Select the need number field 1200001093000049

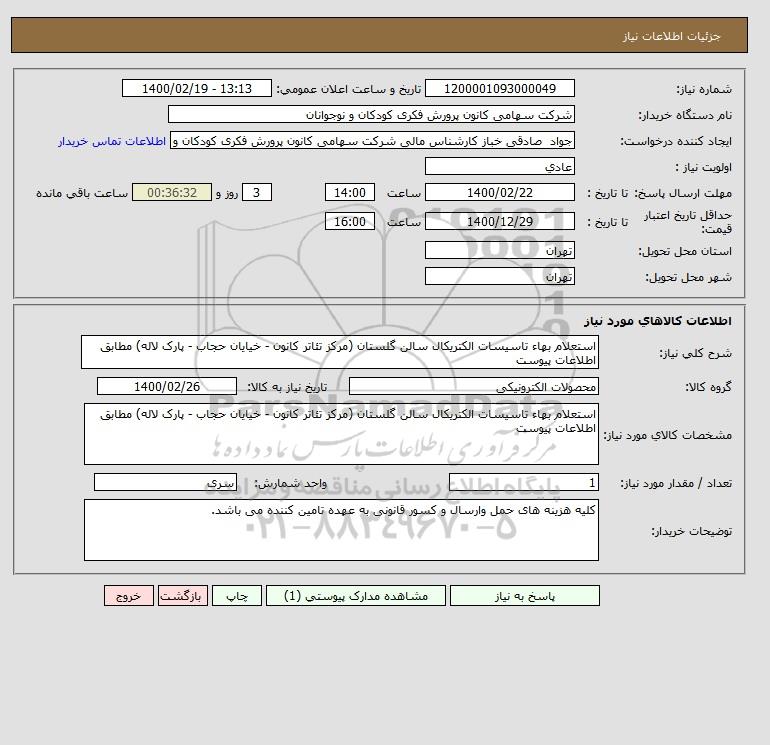tap(499, 88)
